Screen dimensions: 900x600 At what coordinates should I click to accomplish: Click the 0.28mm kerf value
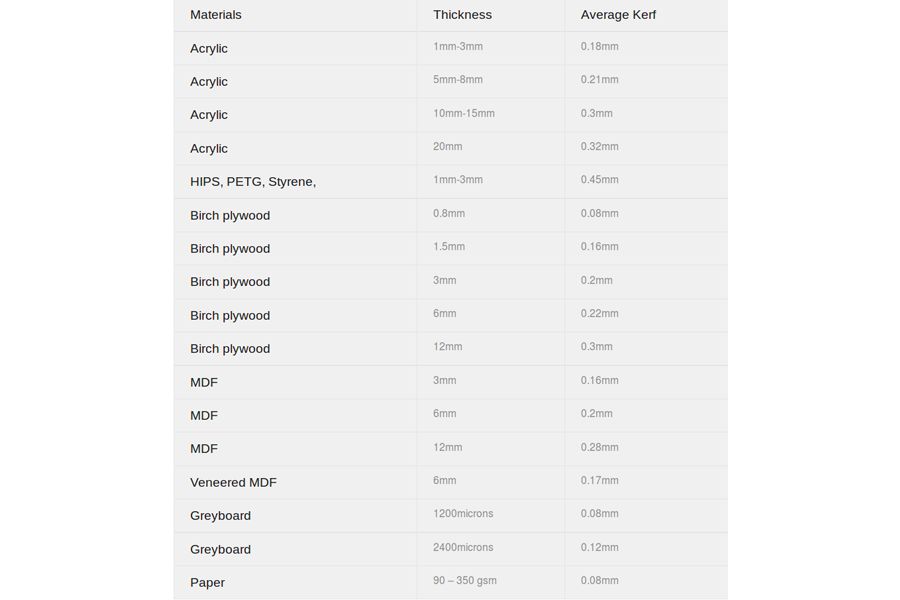click(600, 447)
